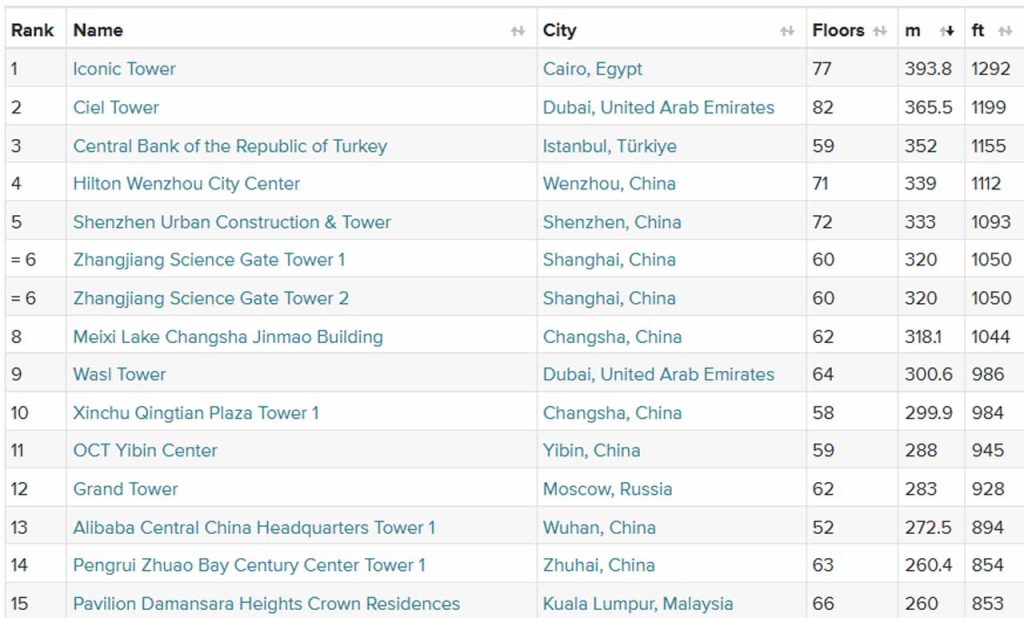
Task: Click Dubai link in Wasl Tower row
Action: tap(658, 374)
